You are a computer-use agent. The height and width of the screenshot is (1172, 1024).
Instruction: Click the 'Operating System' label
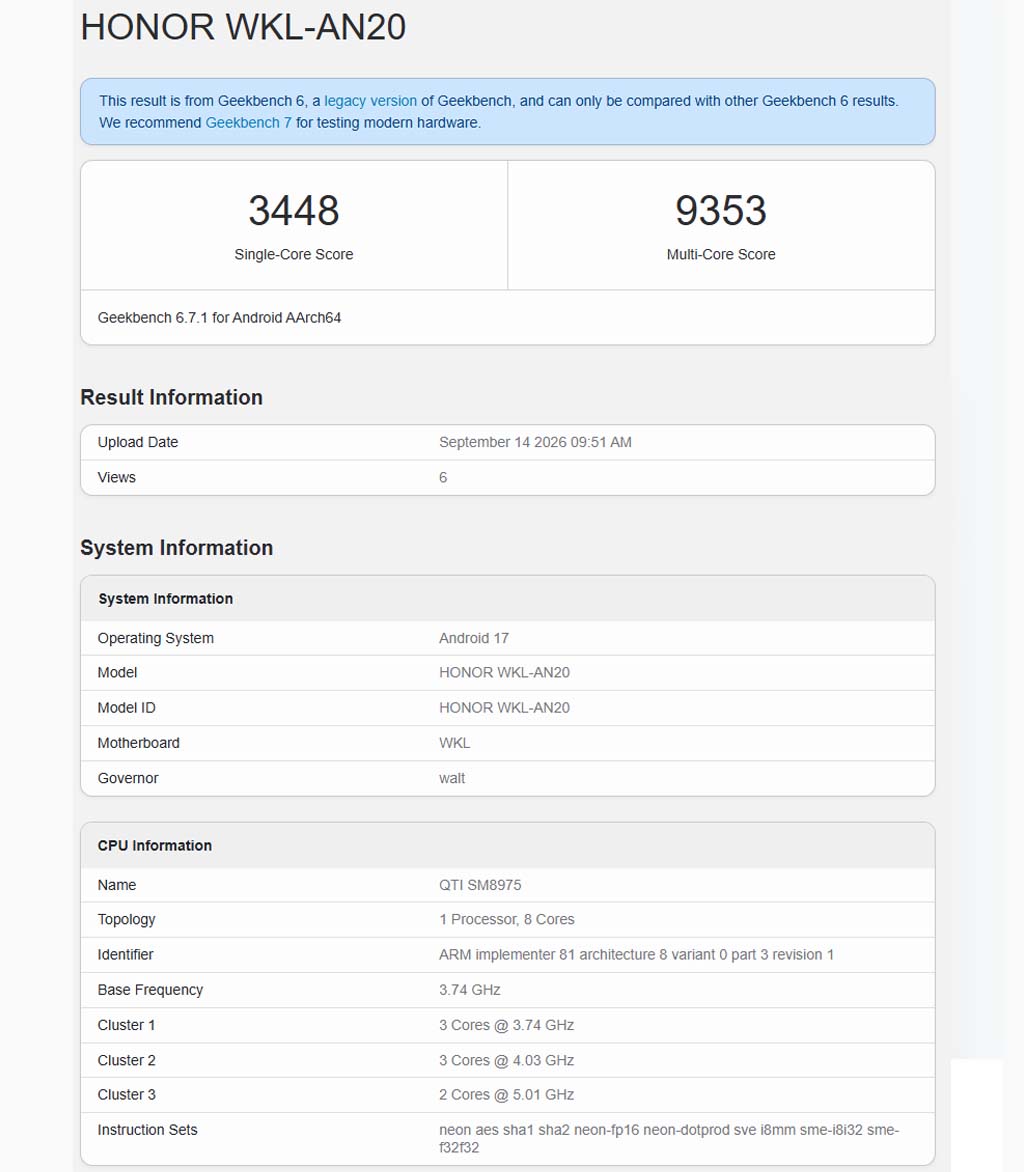(155, 638)
